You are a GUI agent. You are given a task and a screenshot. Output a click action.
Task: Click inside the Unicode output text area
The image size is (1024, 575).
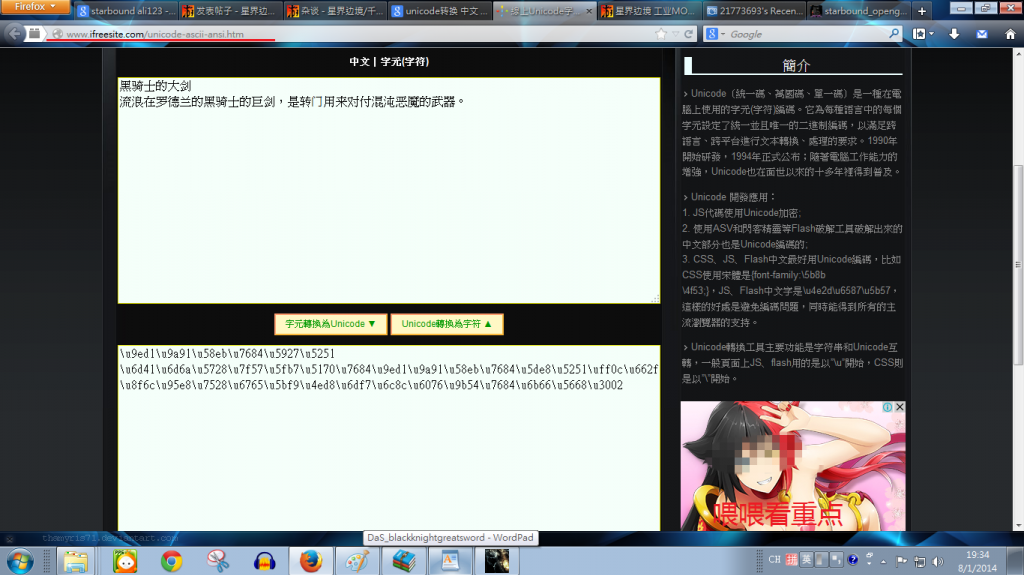[x=388, y=450]
